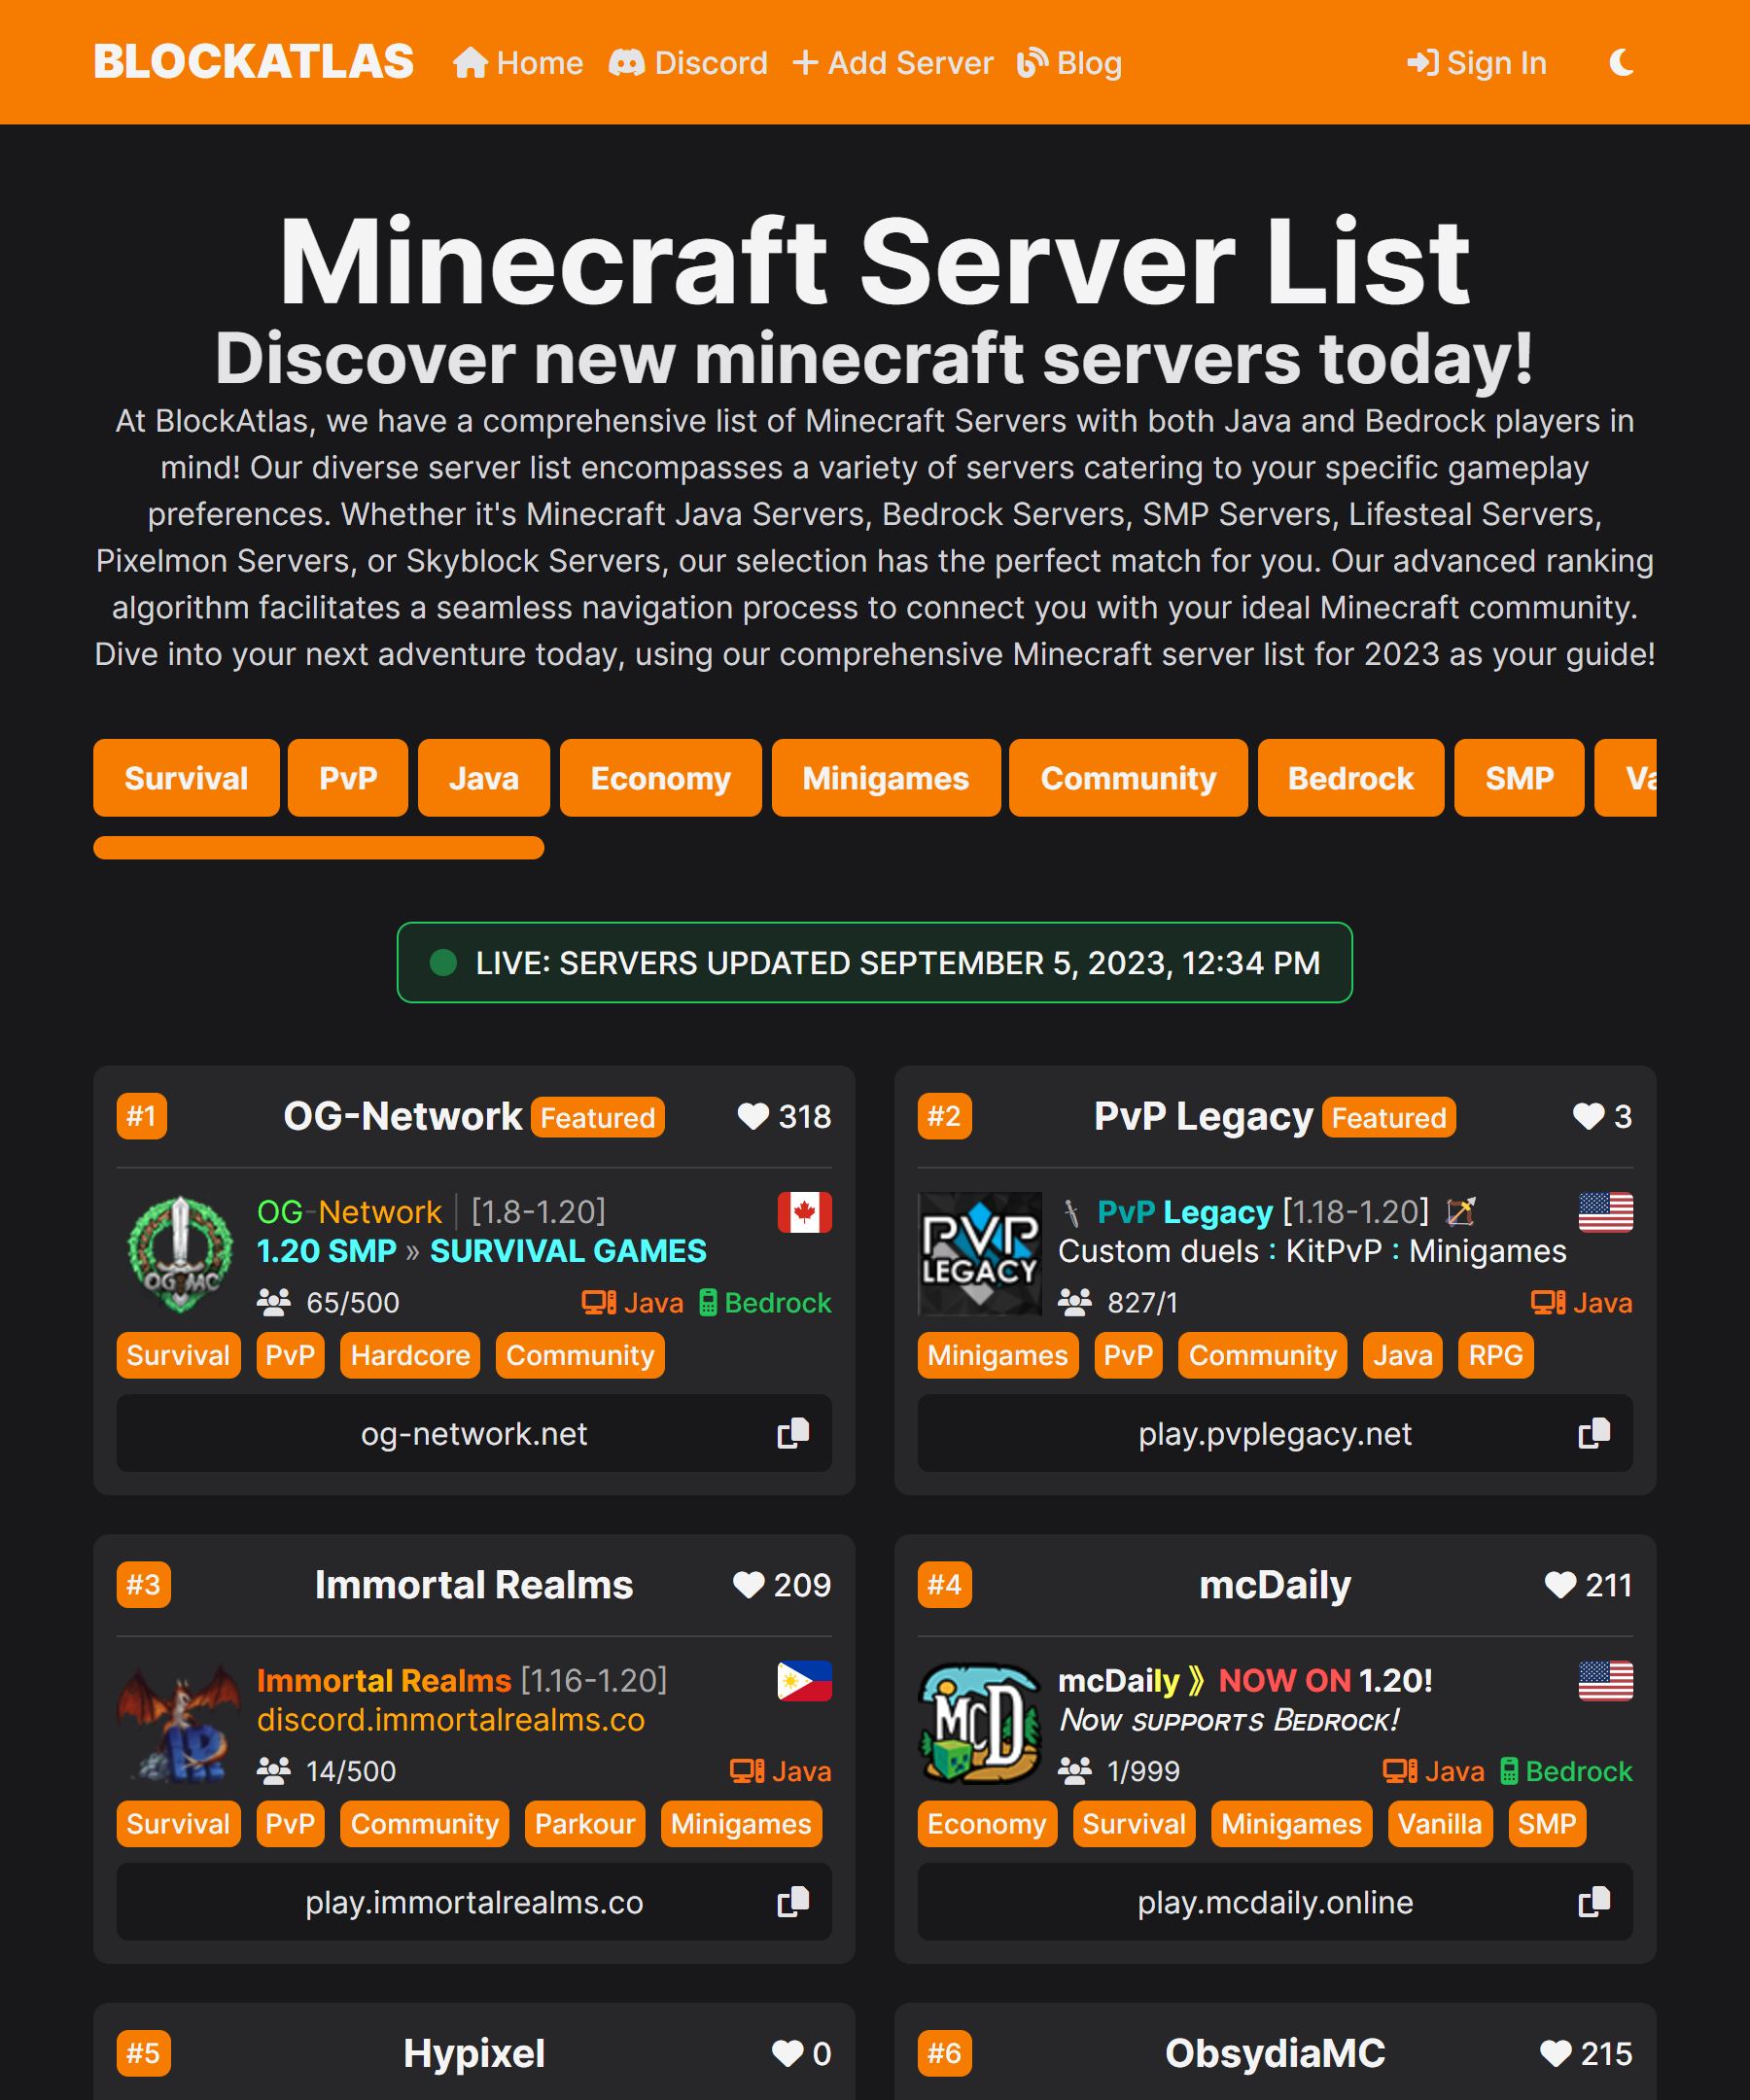
Task: Click Hardcore tag on OG-Network card
Action: pyautogui.click(x=410, y=1355)
